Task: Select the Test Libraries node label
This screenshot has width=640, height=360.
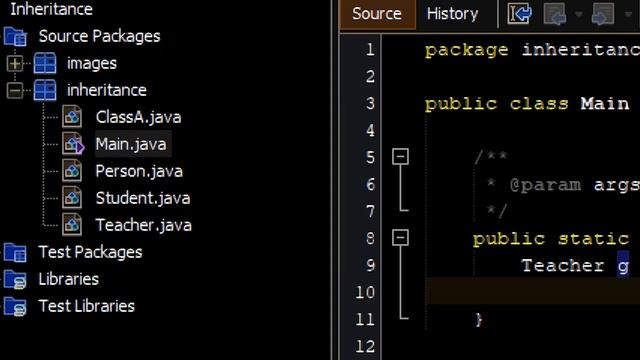Action: tap(87, 306)
